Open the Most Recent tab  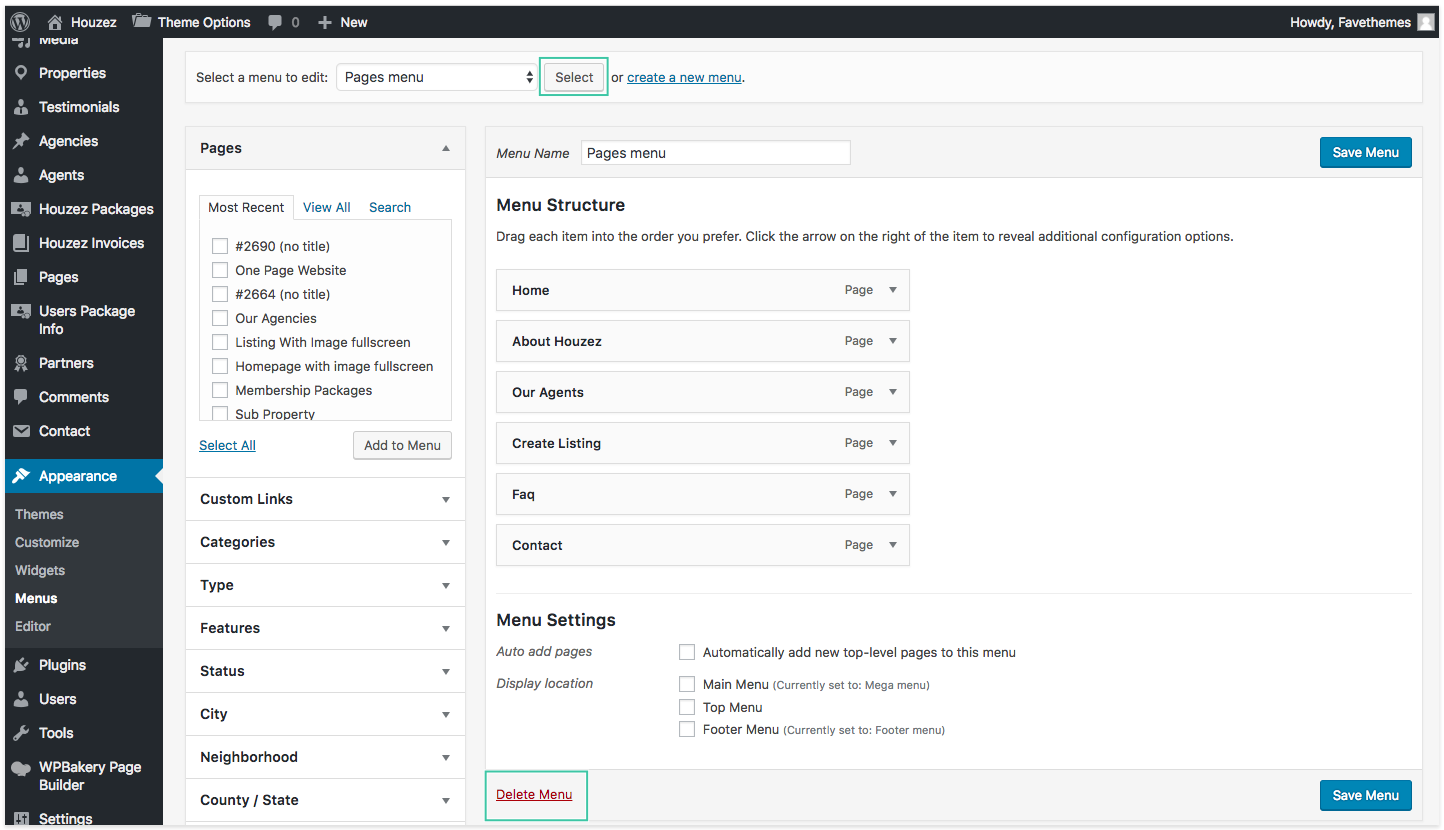coord(246,207)
